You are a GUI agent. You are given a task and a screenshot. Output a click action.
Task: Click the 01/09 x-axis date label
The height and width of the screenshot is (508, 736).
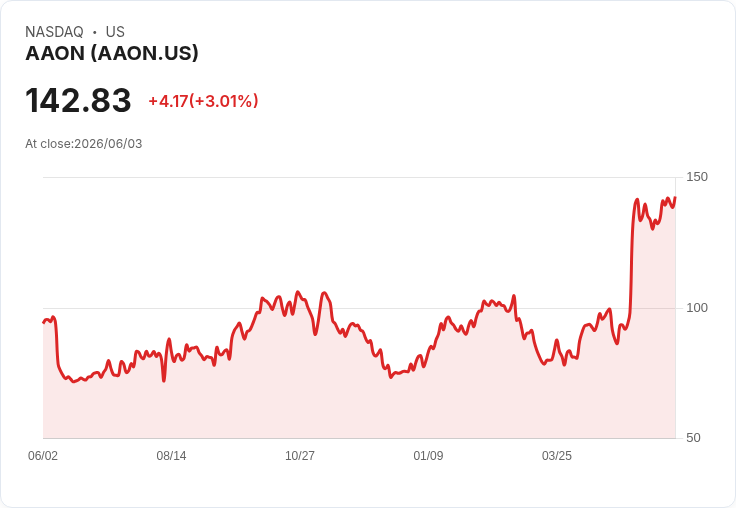[x=428, y=455]
